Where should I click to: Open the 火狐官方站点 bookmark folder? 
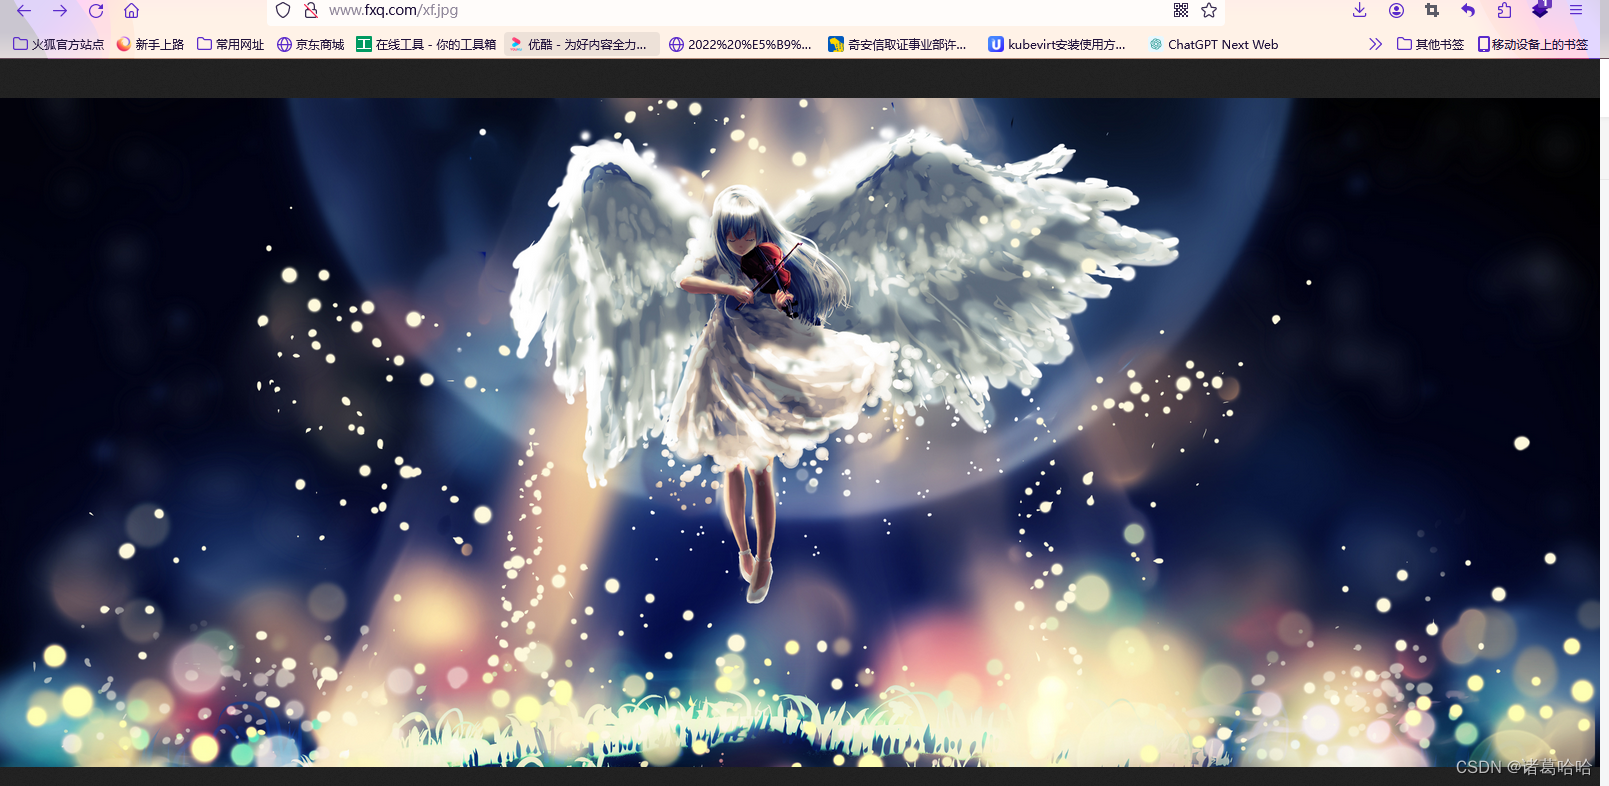58,44
